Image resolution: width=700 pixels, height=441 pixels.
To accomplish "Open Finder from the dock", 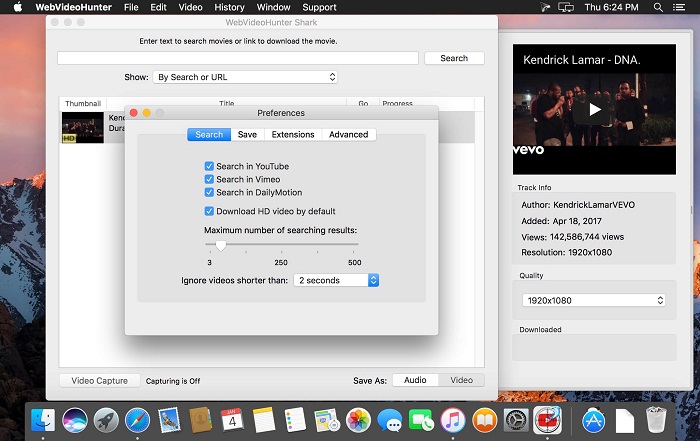I will (43, 420).
